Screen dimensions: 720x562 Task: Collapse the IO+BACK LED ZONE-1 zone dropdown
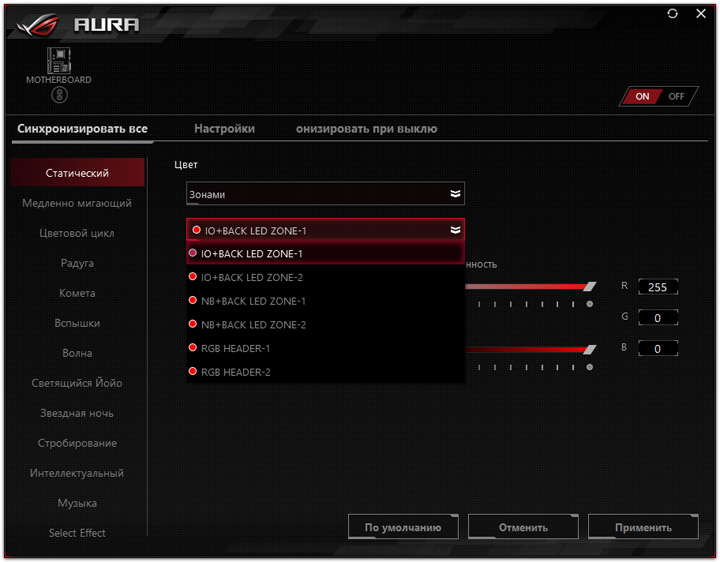point(325,230)
